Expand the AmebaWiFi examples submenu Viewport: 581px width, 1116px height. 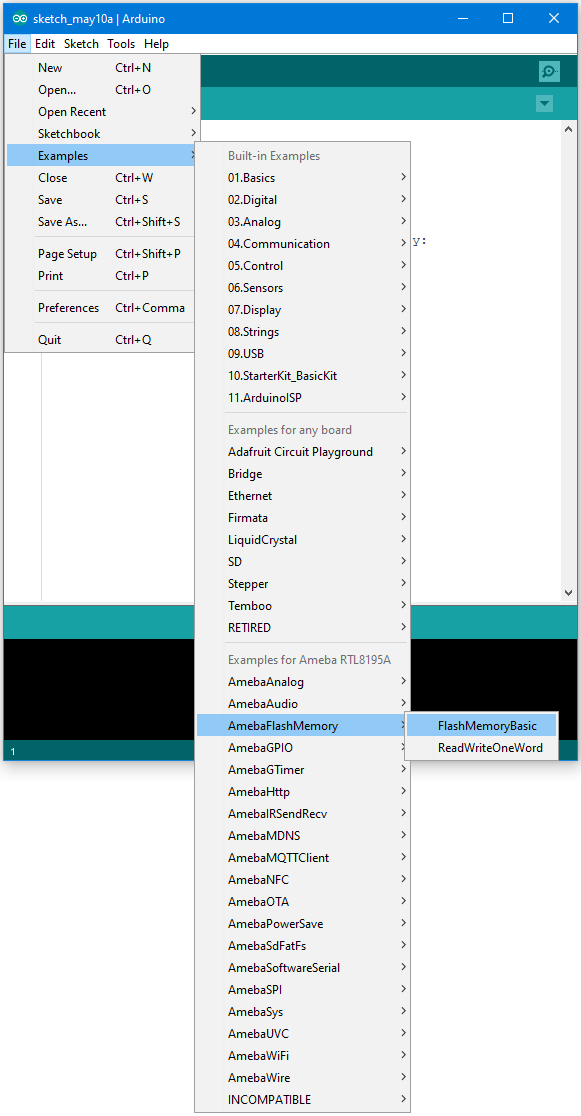(x=303, y=1056)
